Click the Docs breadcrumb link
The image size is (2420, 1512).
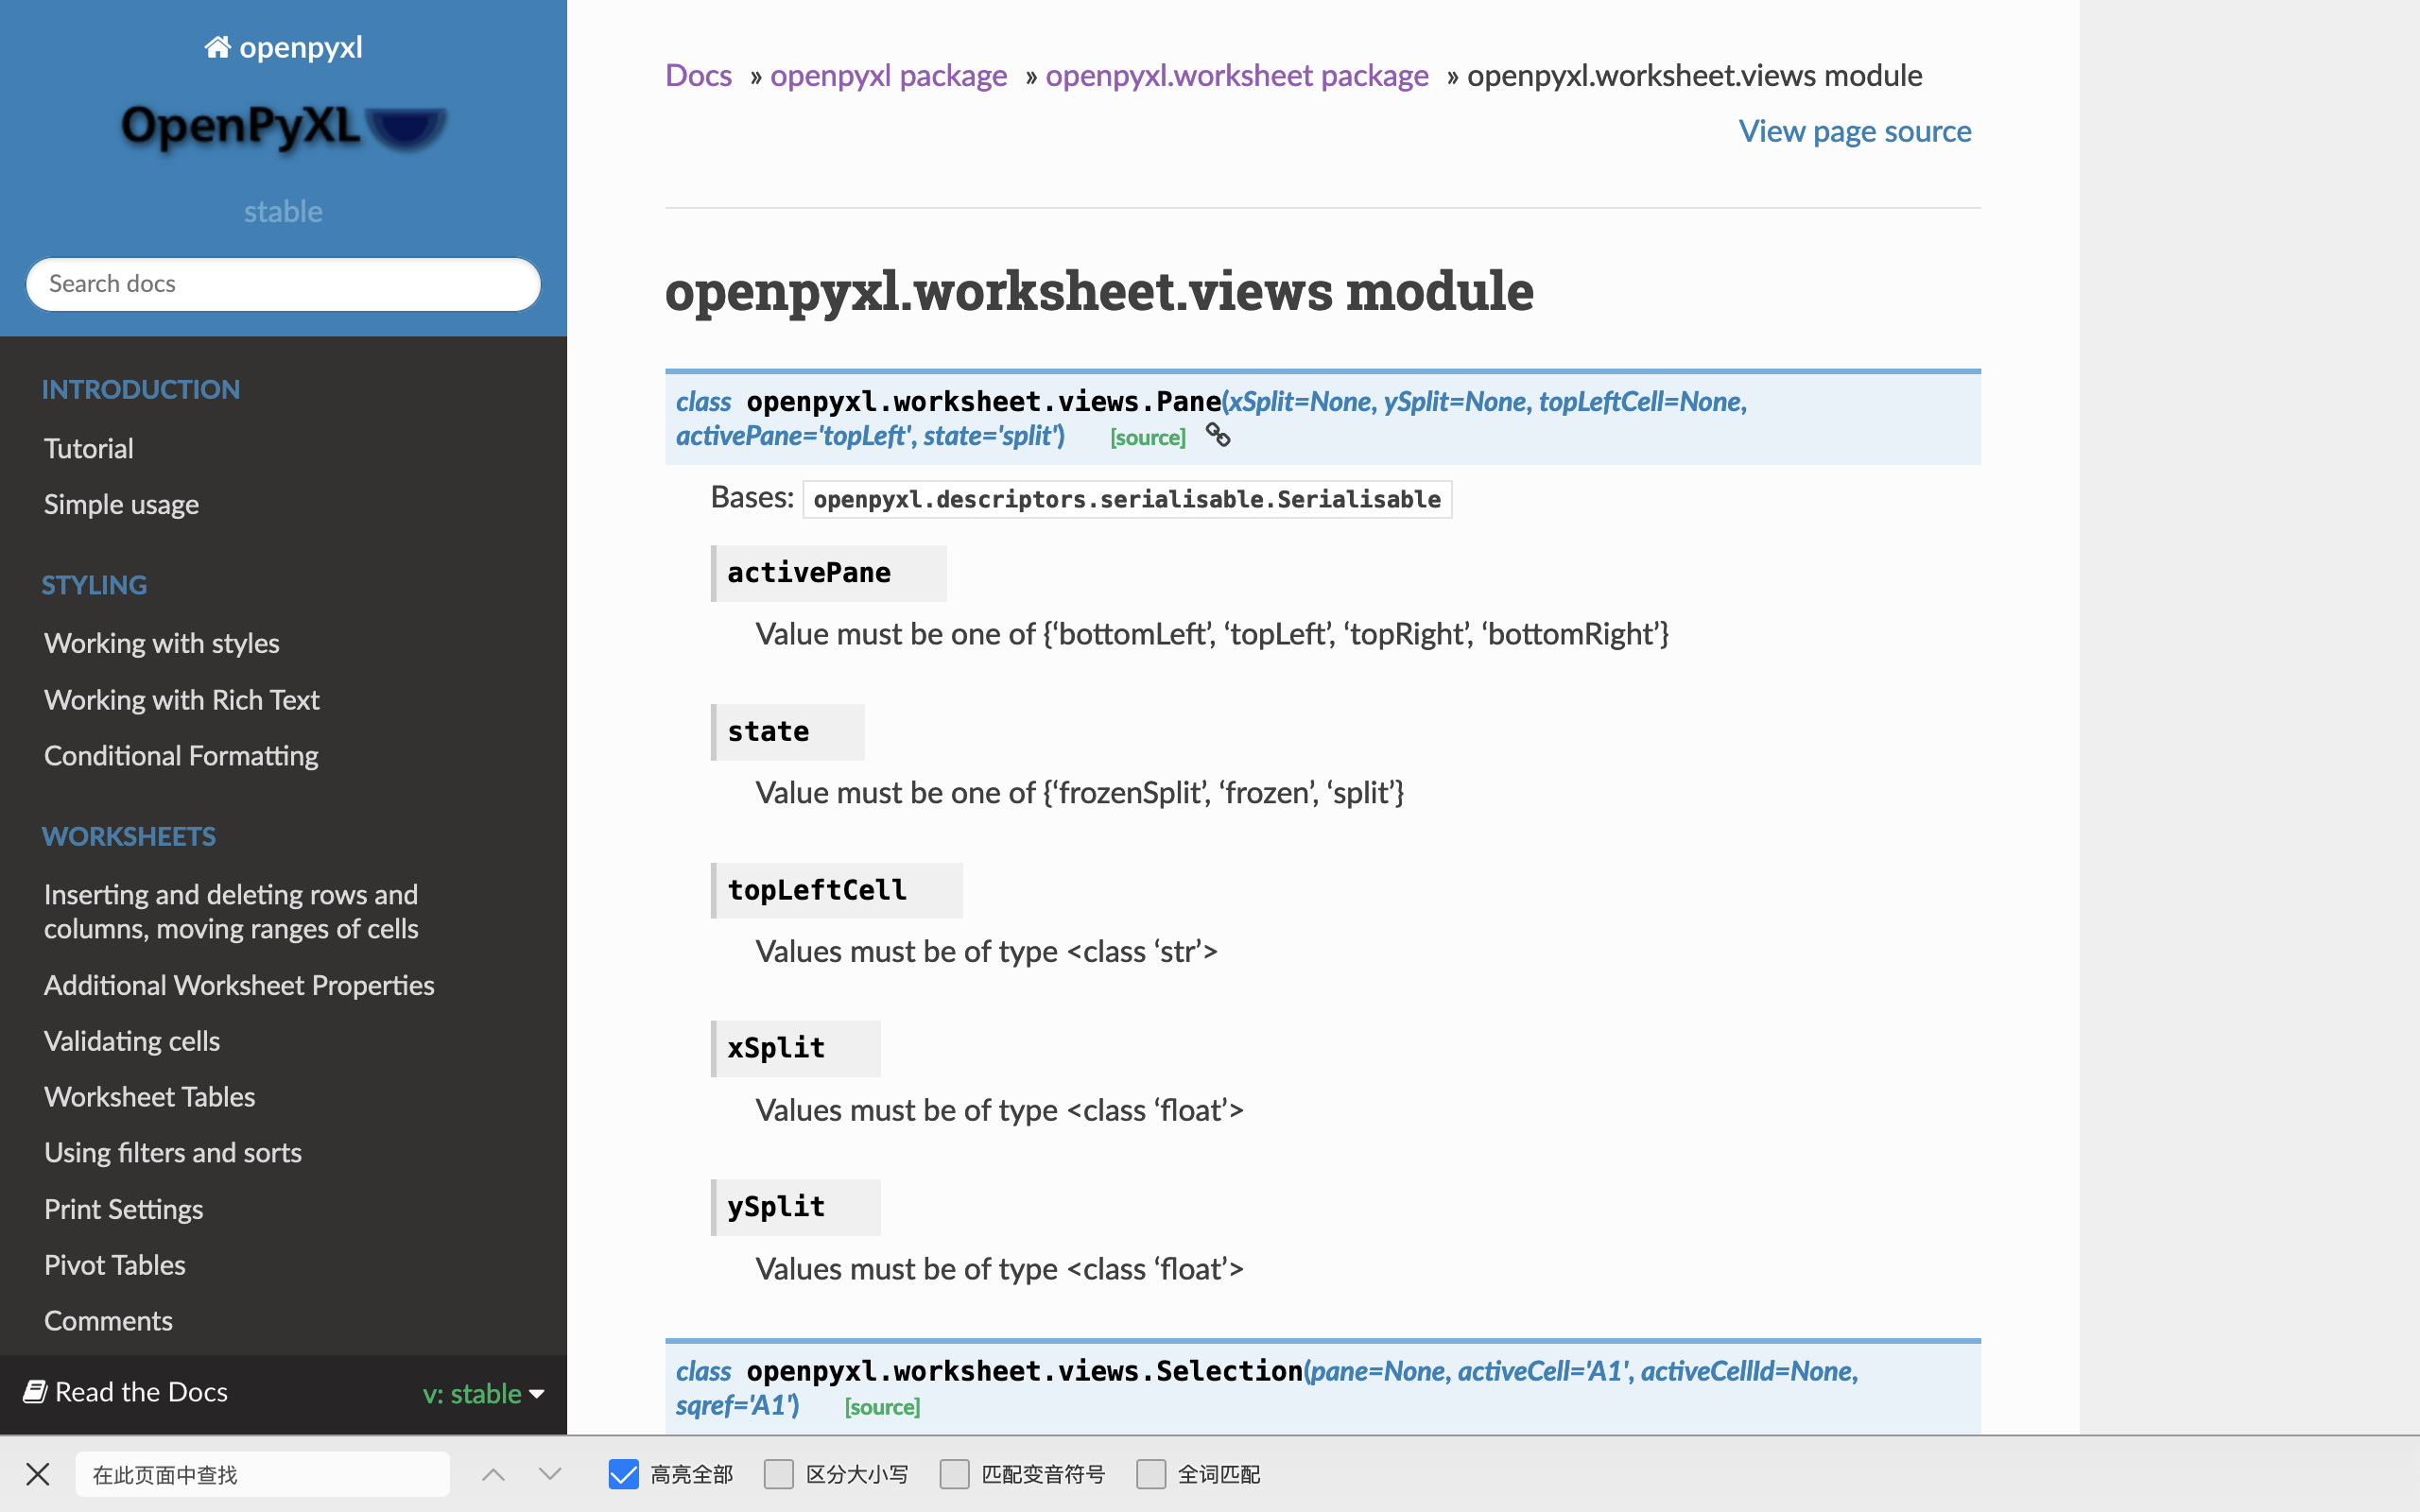point(699,73)
